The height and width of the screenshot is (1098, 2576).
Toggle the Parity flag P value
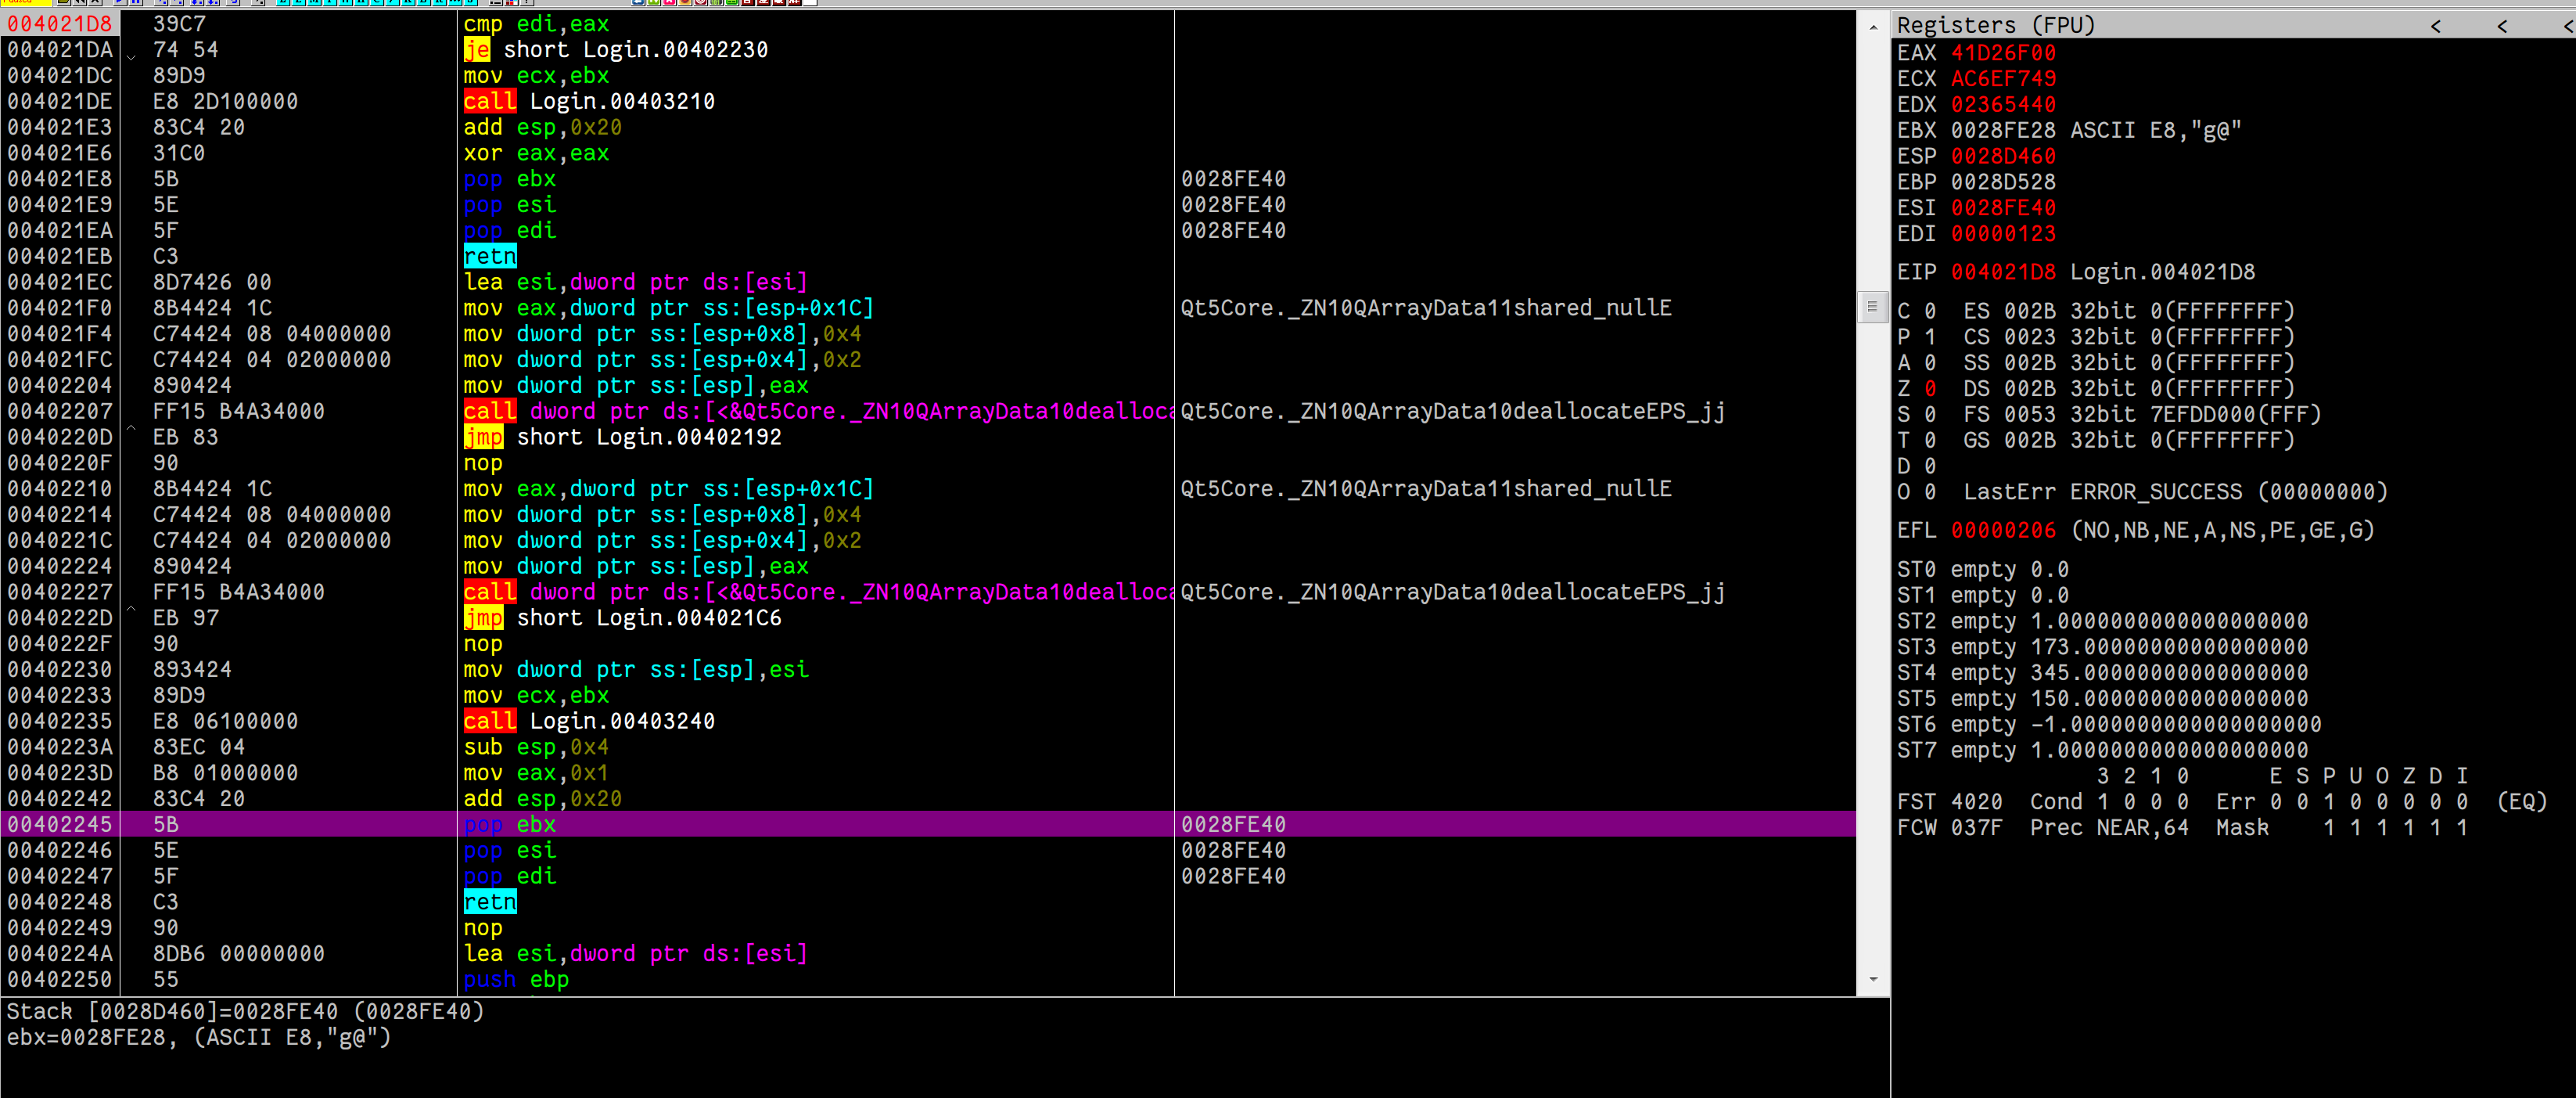(1930, 337)
